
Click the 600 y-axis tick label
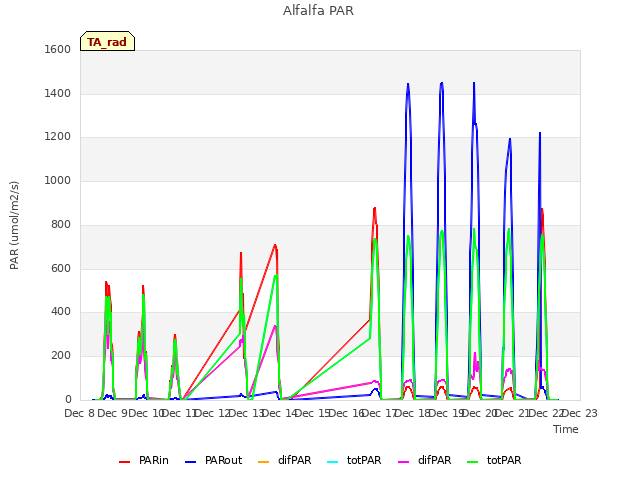tap(61, 268)
